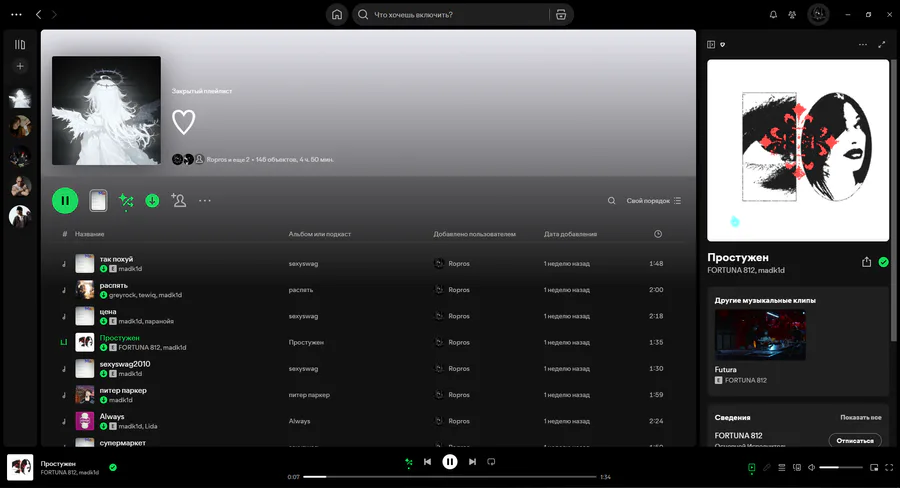Open the Browse icon in search bar
900x488 pixels.
561,15
